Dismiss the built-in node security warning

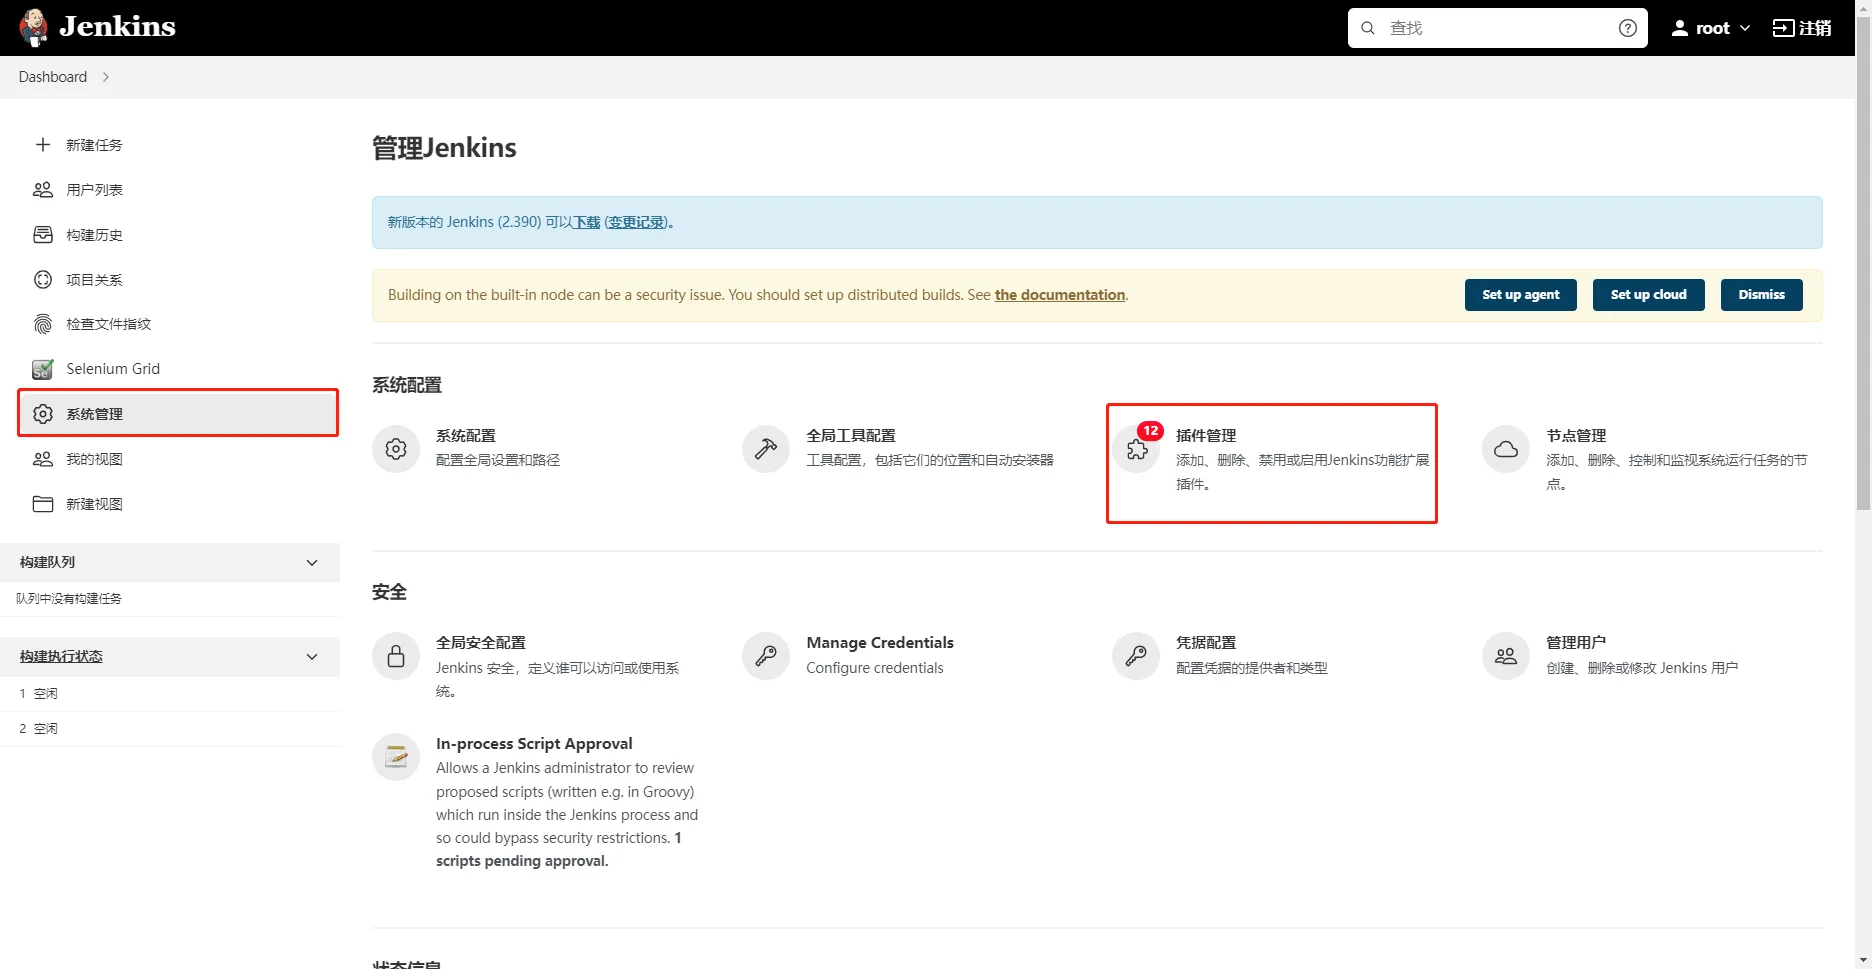coord(1761,295)
